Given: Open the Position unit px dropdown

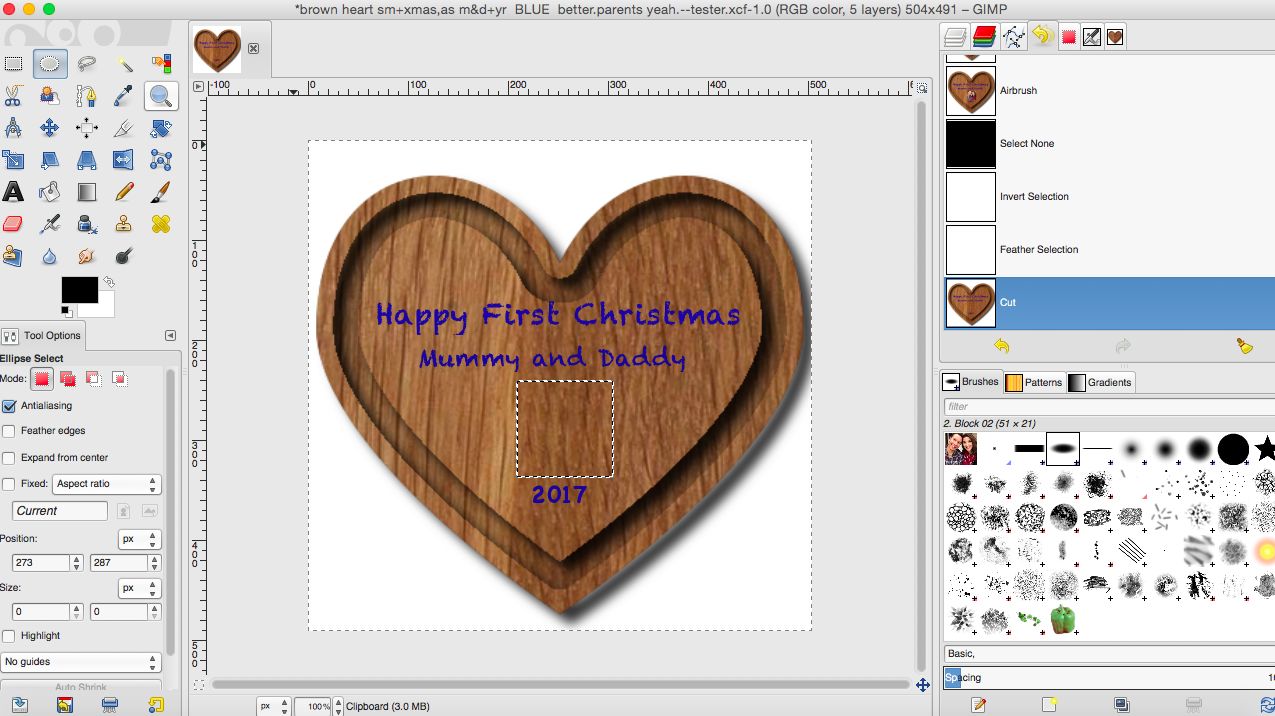Looking at the screenshot, I should (x=139, y=539).
